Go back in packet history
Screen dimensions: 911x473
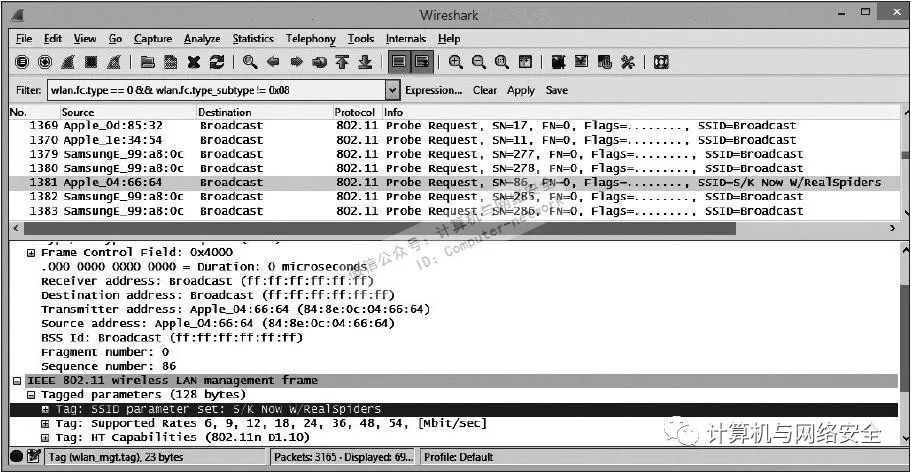[273, 62]
